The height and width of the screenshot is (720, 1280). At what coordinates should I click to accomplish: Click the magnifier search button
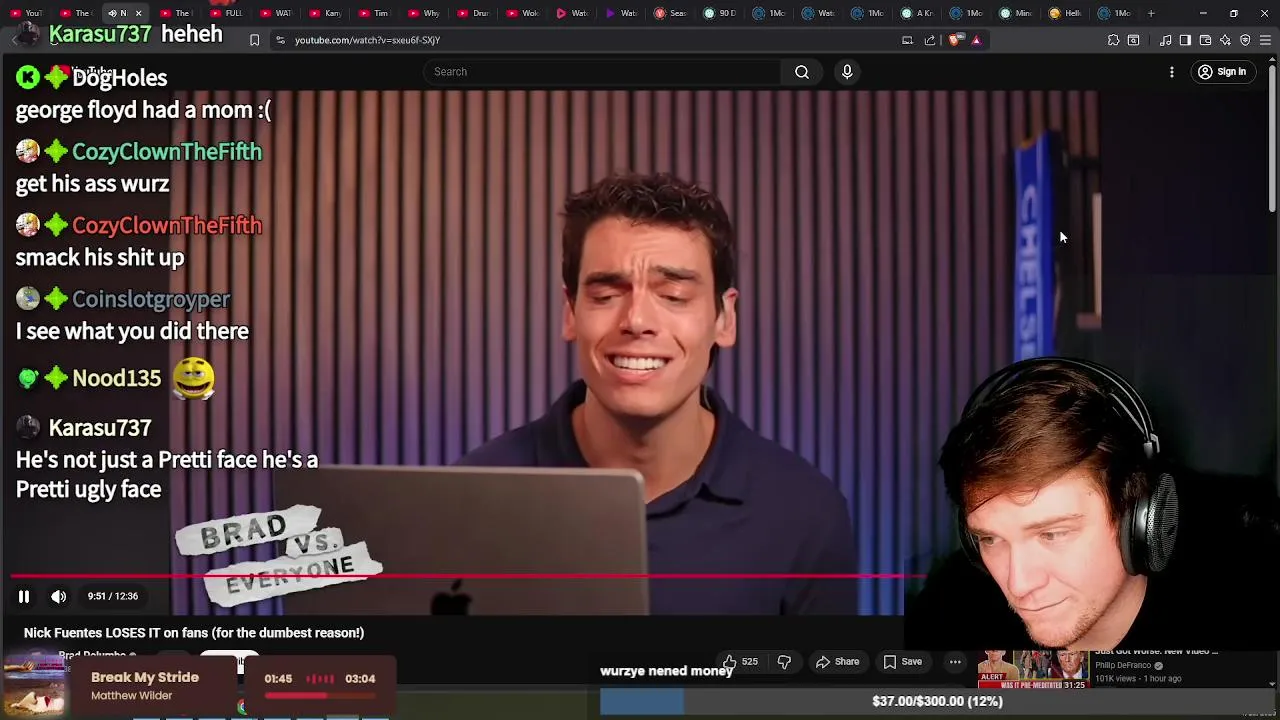[x=802, y=72]
